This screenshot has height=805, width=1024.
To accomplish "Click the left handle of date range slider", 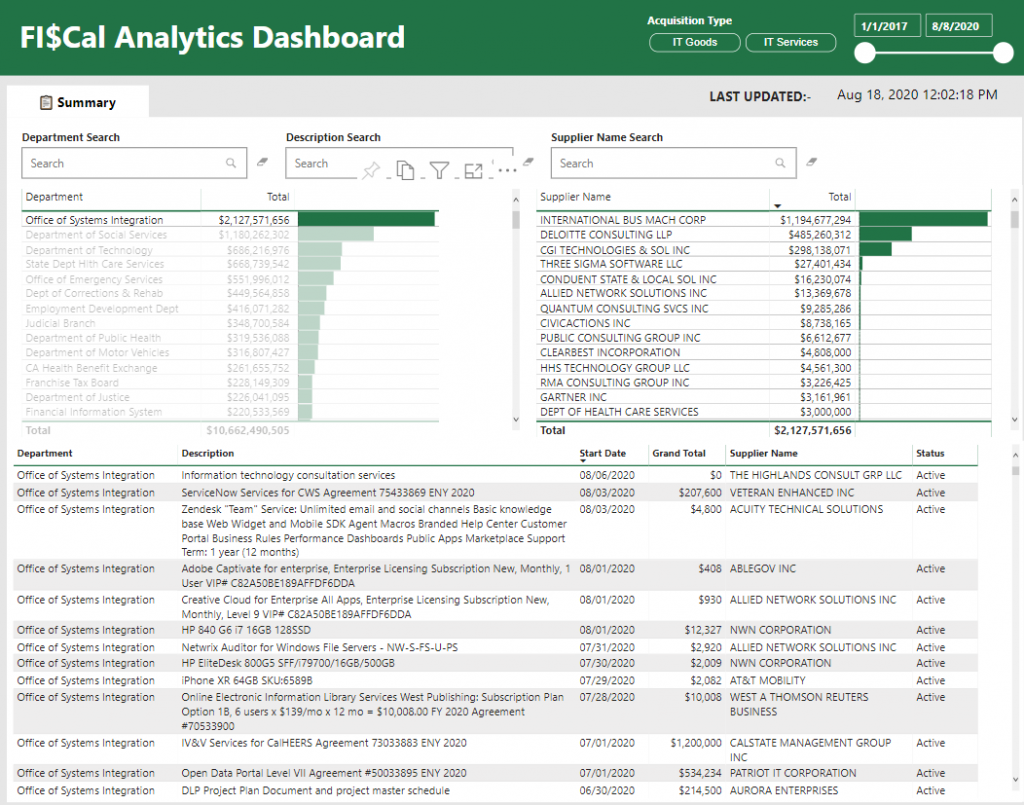I will (x=865, y=53).
